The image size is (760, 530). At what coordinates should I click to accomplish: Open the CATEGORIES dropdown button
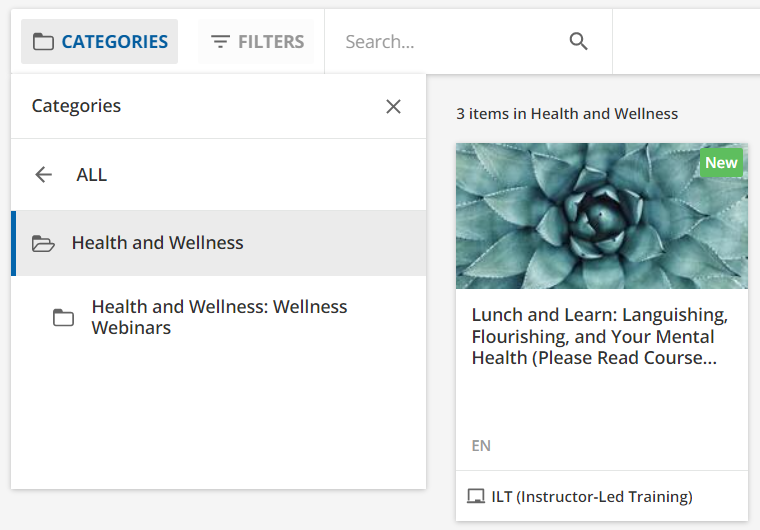click(99, 42)
